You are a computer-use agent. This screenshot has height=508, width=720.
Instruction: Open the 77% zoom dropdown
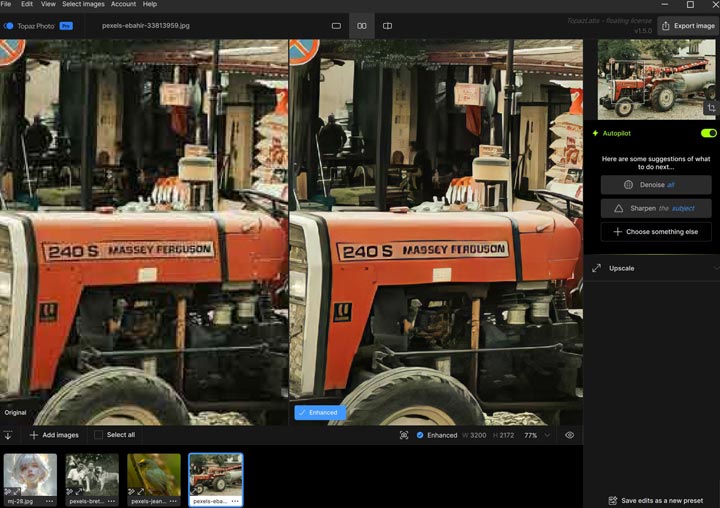[x=537, y=435]
